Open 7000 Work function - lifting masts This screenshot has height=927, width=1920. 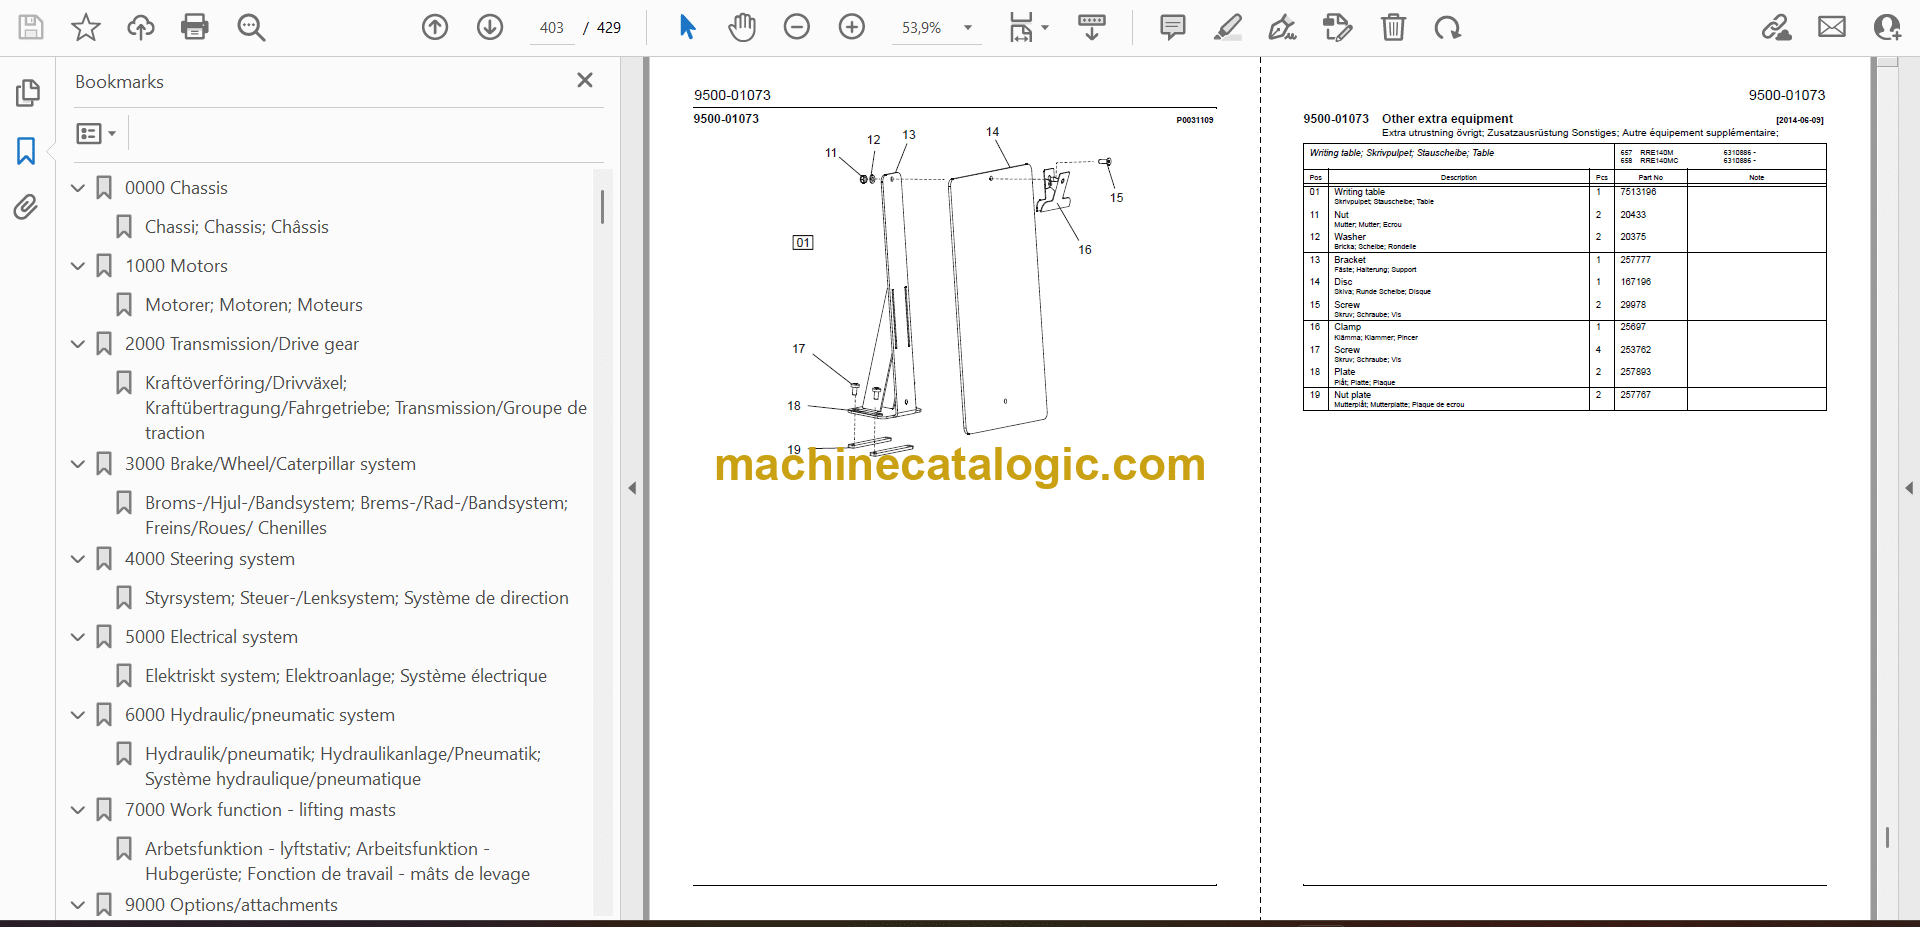260,810
